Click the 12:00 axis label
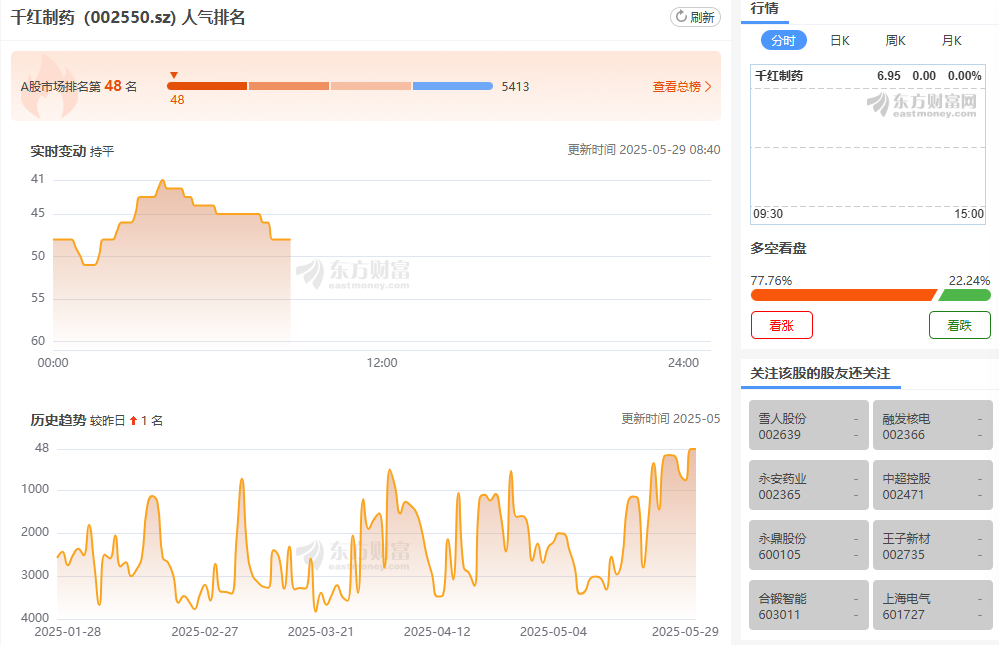999x645 pixels. tap(382, 363)
